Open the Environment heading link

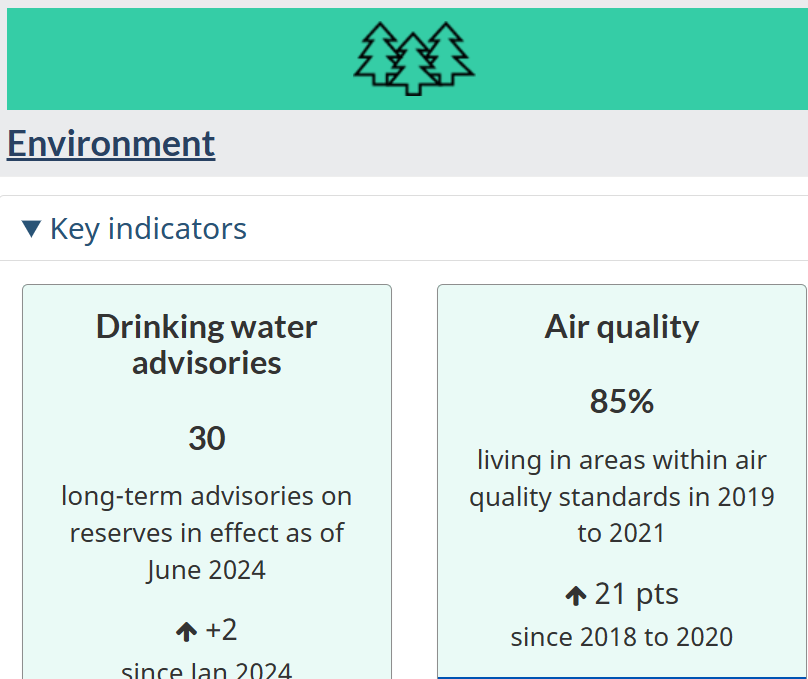click(111, 143)
